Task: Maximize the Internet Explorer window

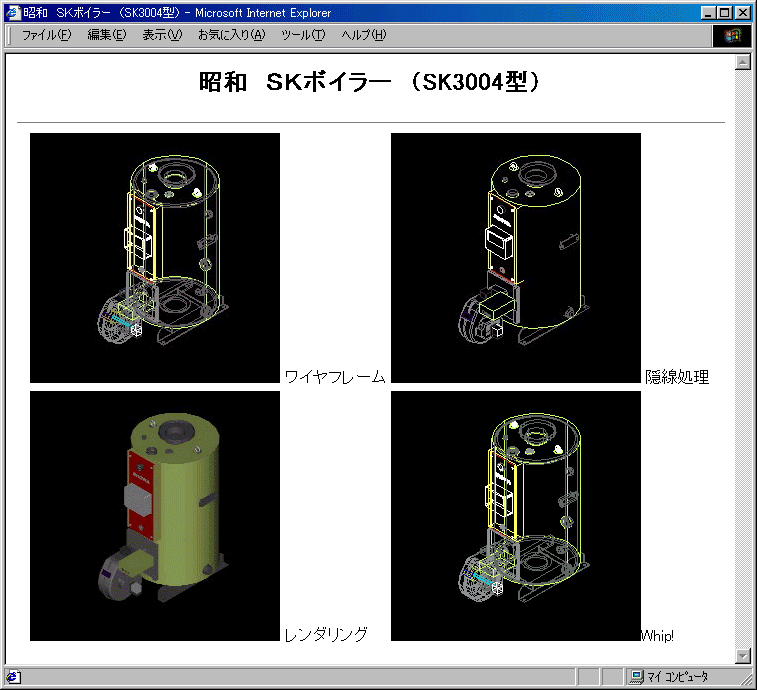Action: click(724, 13)
